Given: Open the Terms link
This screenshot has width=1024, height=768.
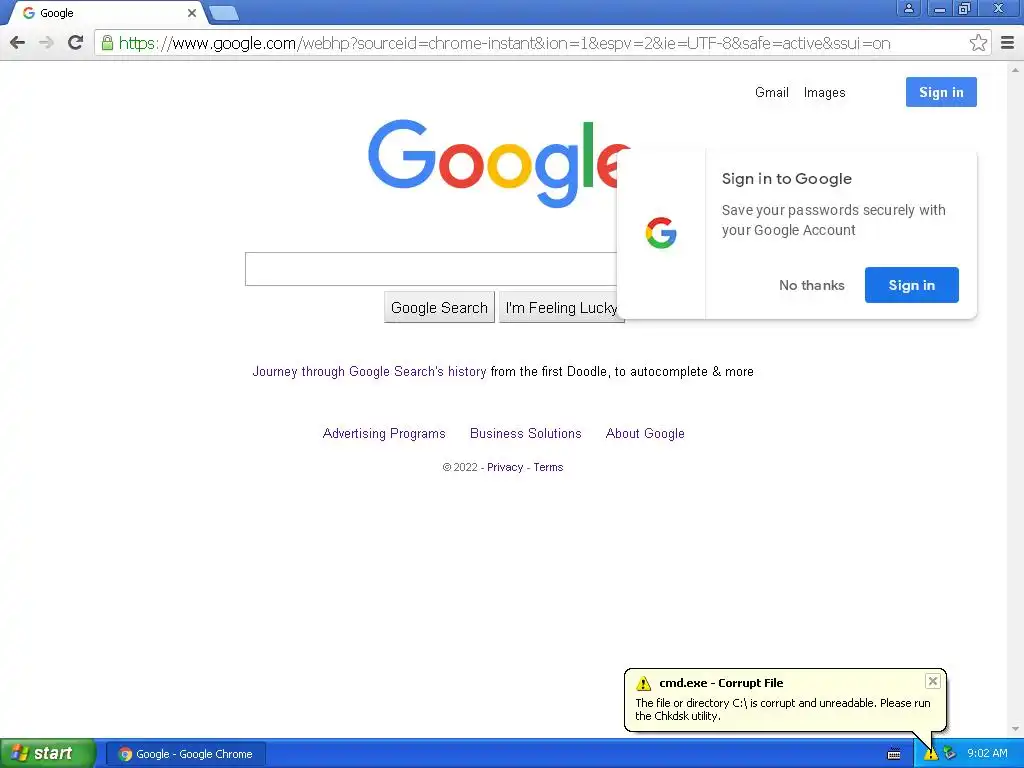Looking at the screenshot, I should click(548, 468).
